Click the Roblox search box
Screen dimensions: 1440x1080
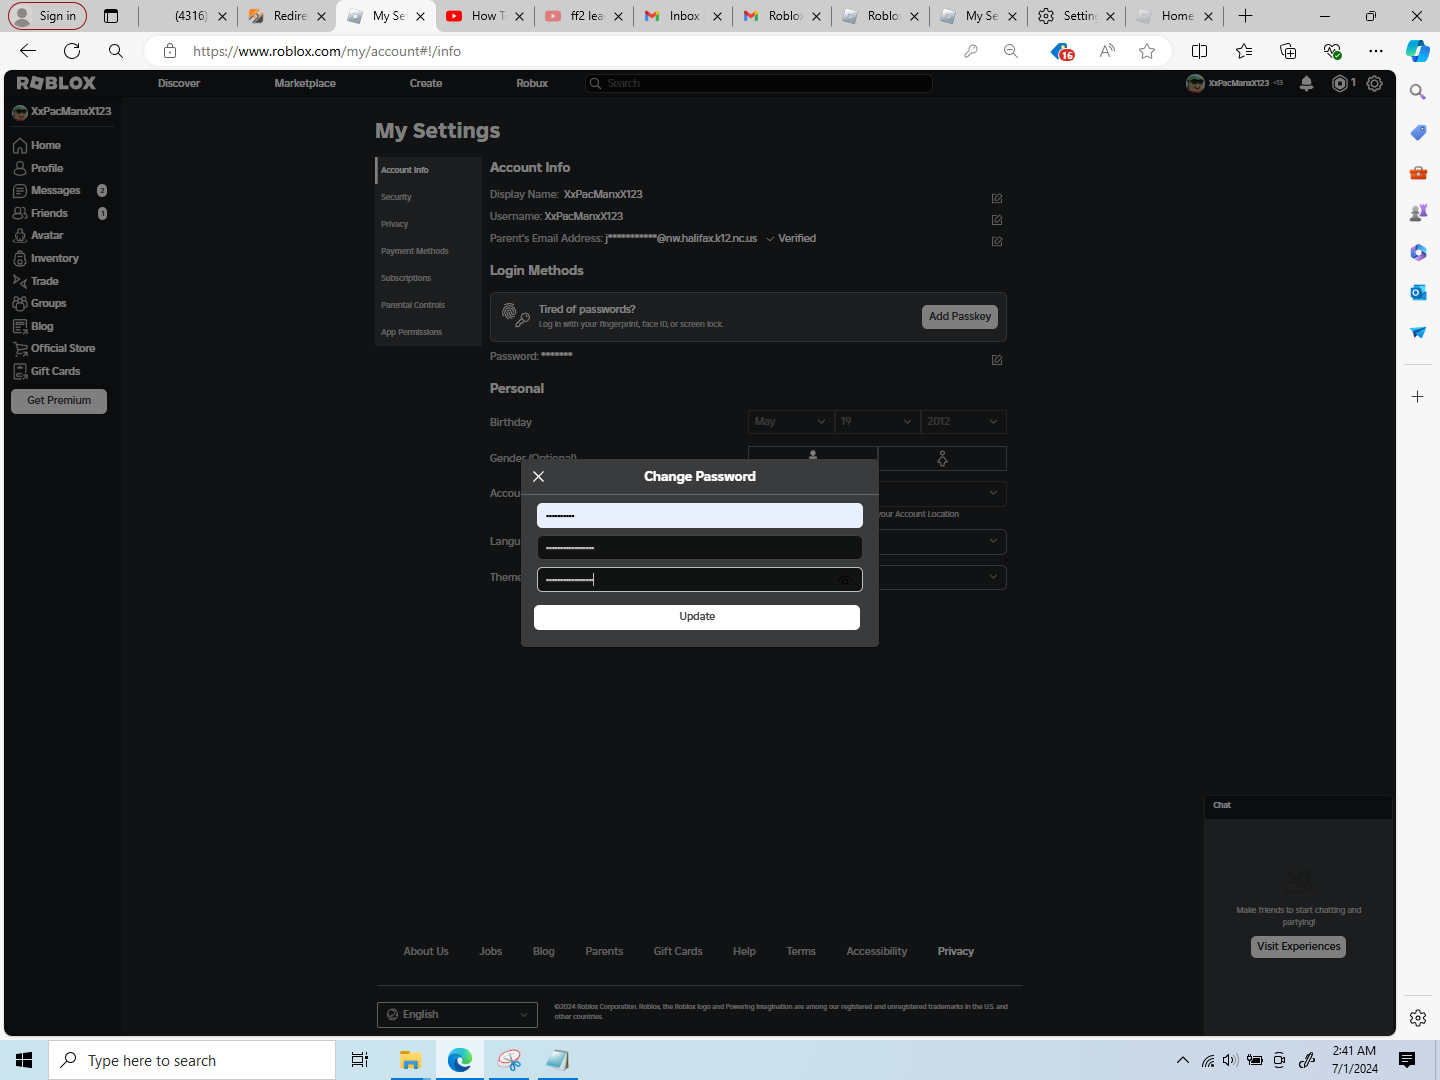click(759, 84)
